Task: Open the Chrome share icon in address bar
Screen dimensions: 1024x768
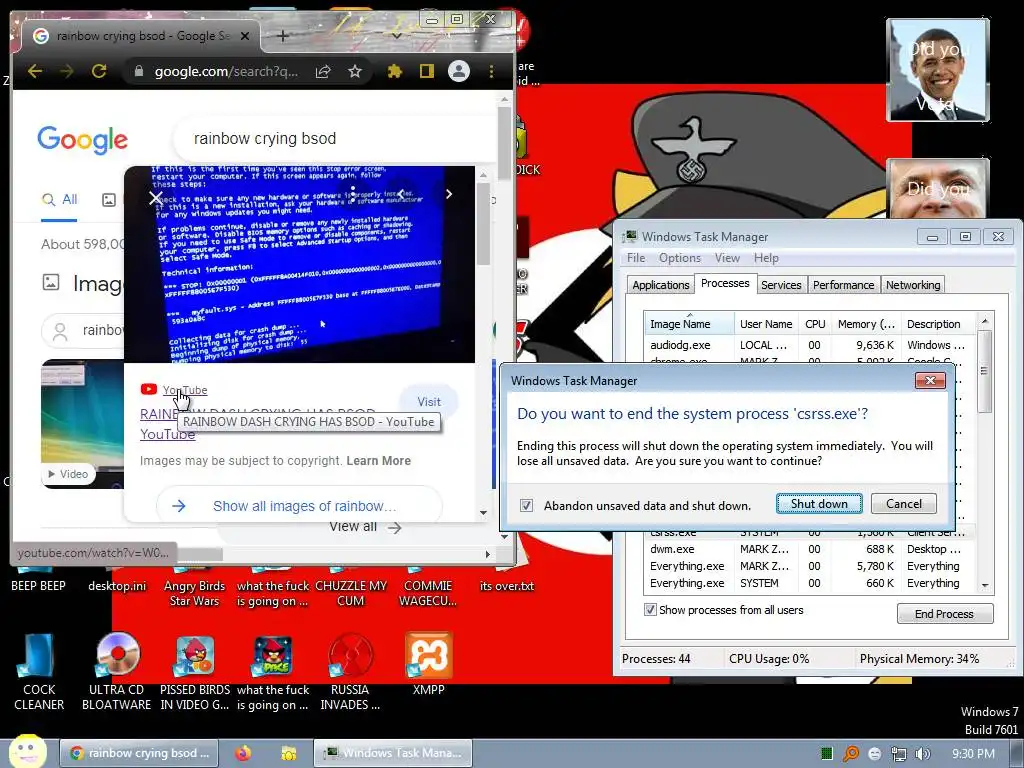Action: (x=323, y=71)
